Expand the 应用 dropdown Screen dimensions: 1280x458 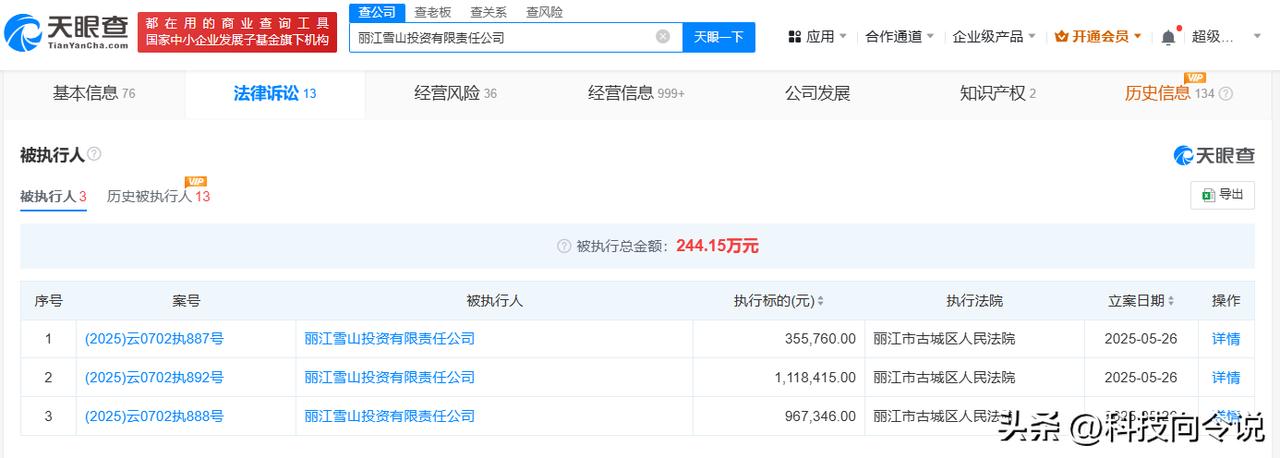843,37
